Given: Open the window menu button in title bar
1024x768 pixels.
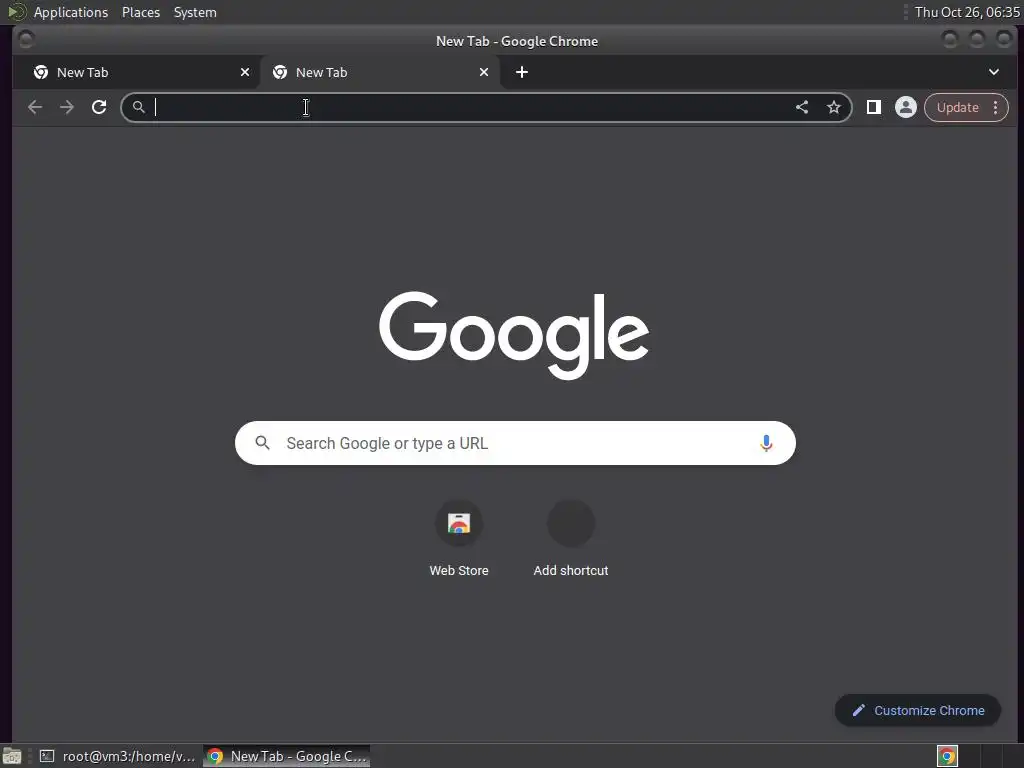Looking at the screenshot, I should click(x=26, y=40).
